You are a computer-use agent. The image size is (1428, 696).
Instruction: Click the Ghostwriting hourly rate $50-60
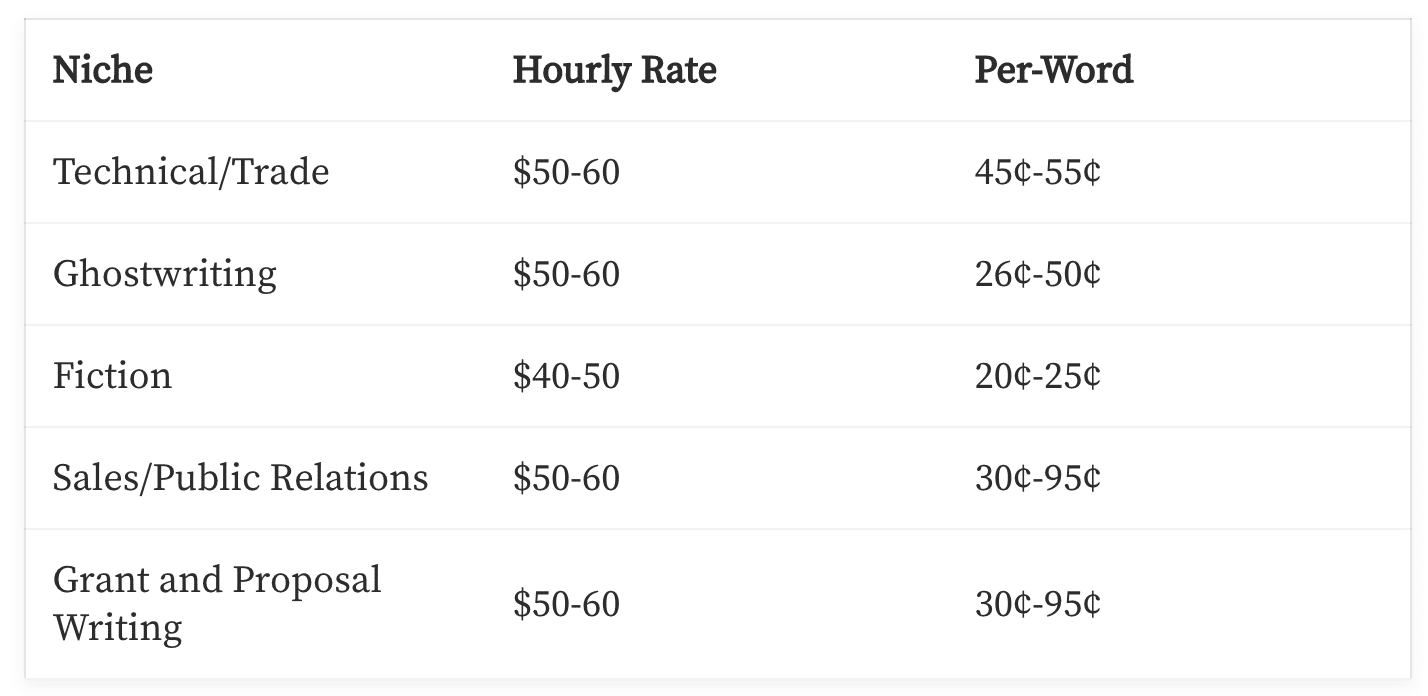pyautogui.click(x=566, y=275)
